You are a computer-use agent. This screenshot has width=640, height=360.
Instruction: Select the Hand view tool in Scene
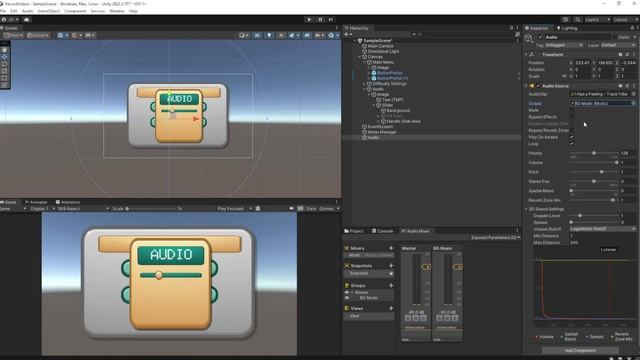click(4, 50)
